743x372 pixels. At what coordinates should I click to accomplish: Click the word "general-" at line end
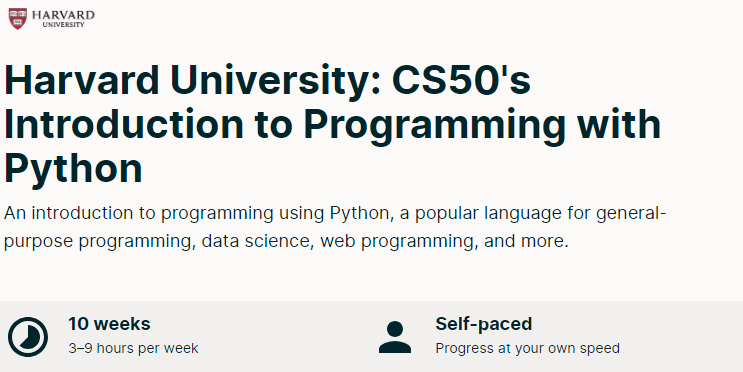pyautogui.click(x=632, y=214)
